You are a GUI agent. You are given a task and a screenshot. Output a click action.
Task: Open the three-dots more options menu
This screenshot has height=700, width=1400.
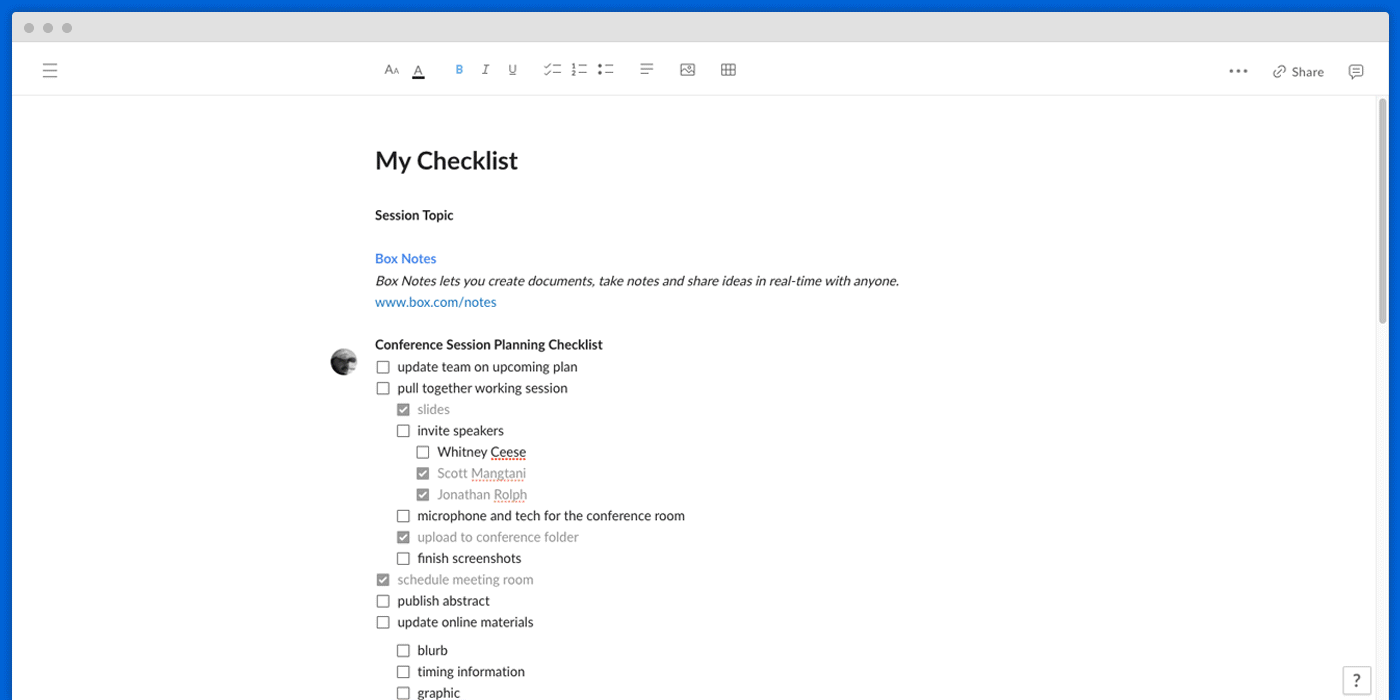coord(1238,71)
